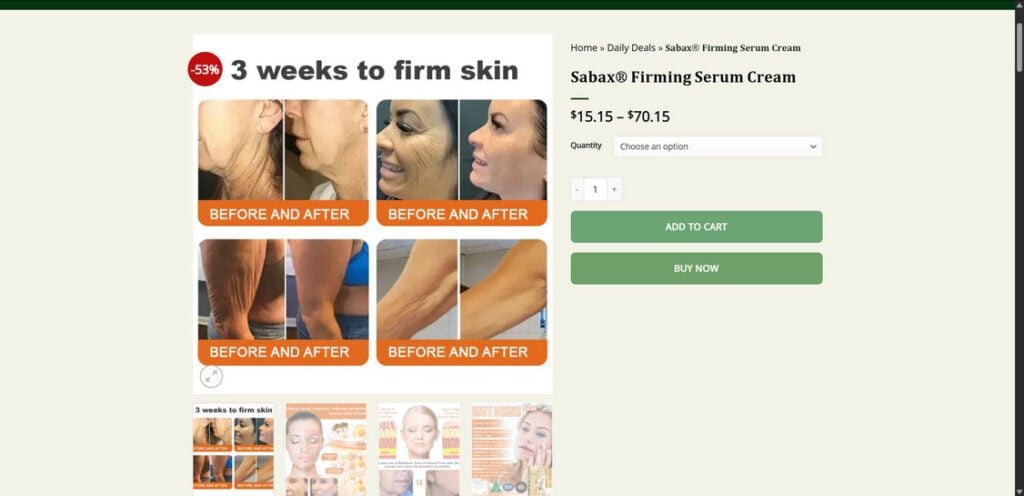Screen dimensions: 1024x496
Task: Click the quantity number input field
Action: pos(595,189)
